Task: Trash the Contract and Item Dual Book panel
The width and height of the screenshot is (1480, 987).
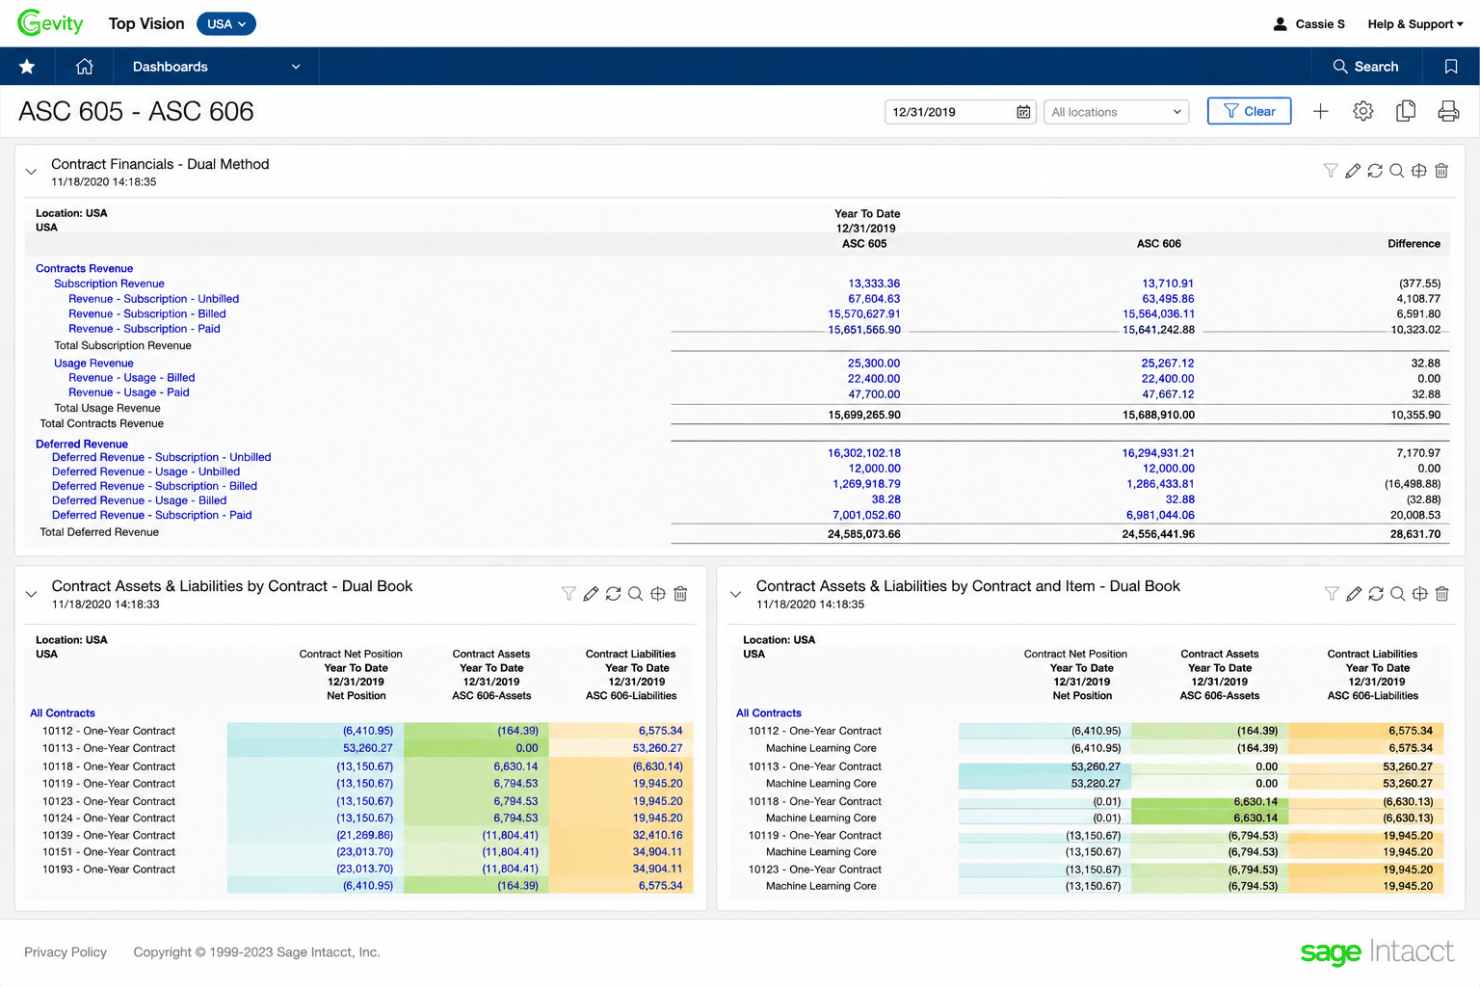Action: pos(1442,594)
